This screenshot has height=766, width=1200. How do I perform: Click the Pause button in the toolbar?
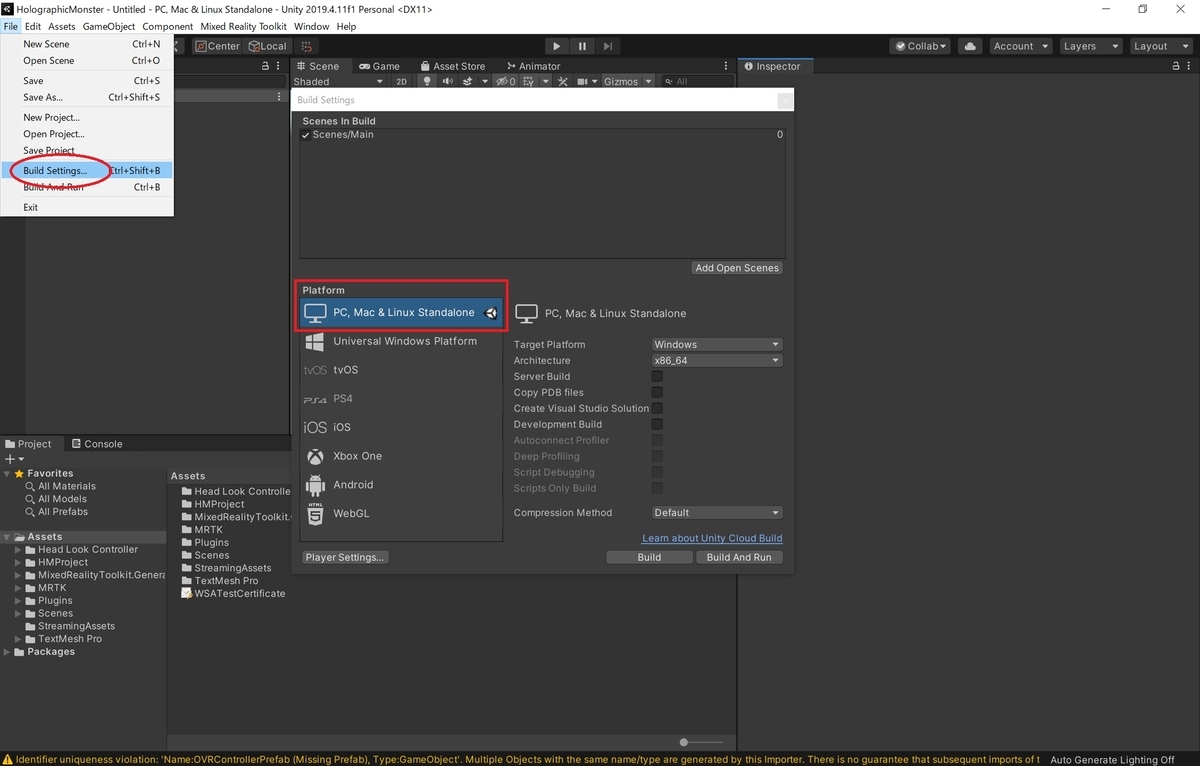click(x=582, y=46)
